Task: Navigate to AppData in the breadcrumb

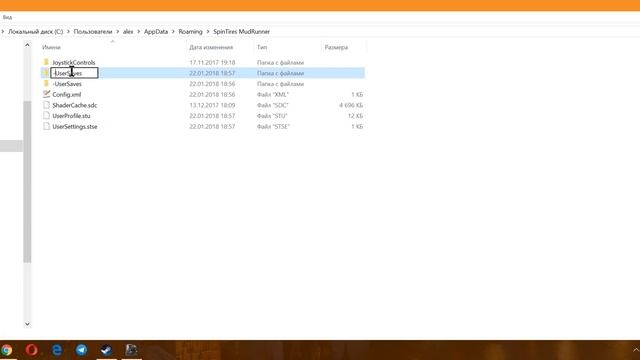Action: click(156, 31)
